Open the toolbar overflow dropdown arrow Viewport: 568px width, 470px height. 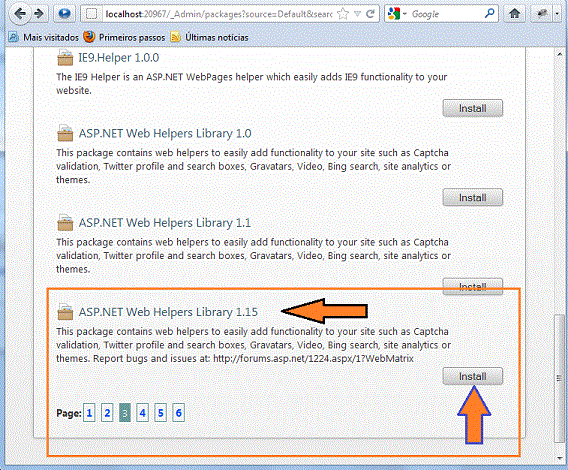(x=557, y=14)
